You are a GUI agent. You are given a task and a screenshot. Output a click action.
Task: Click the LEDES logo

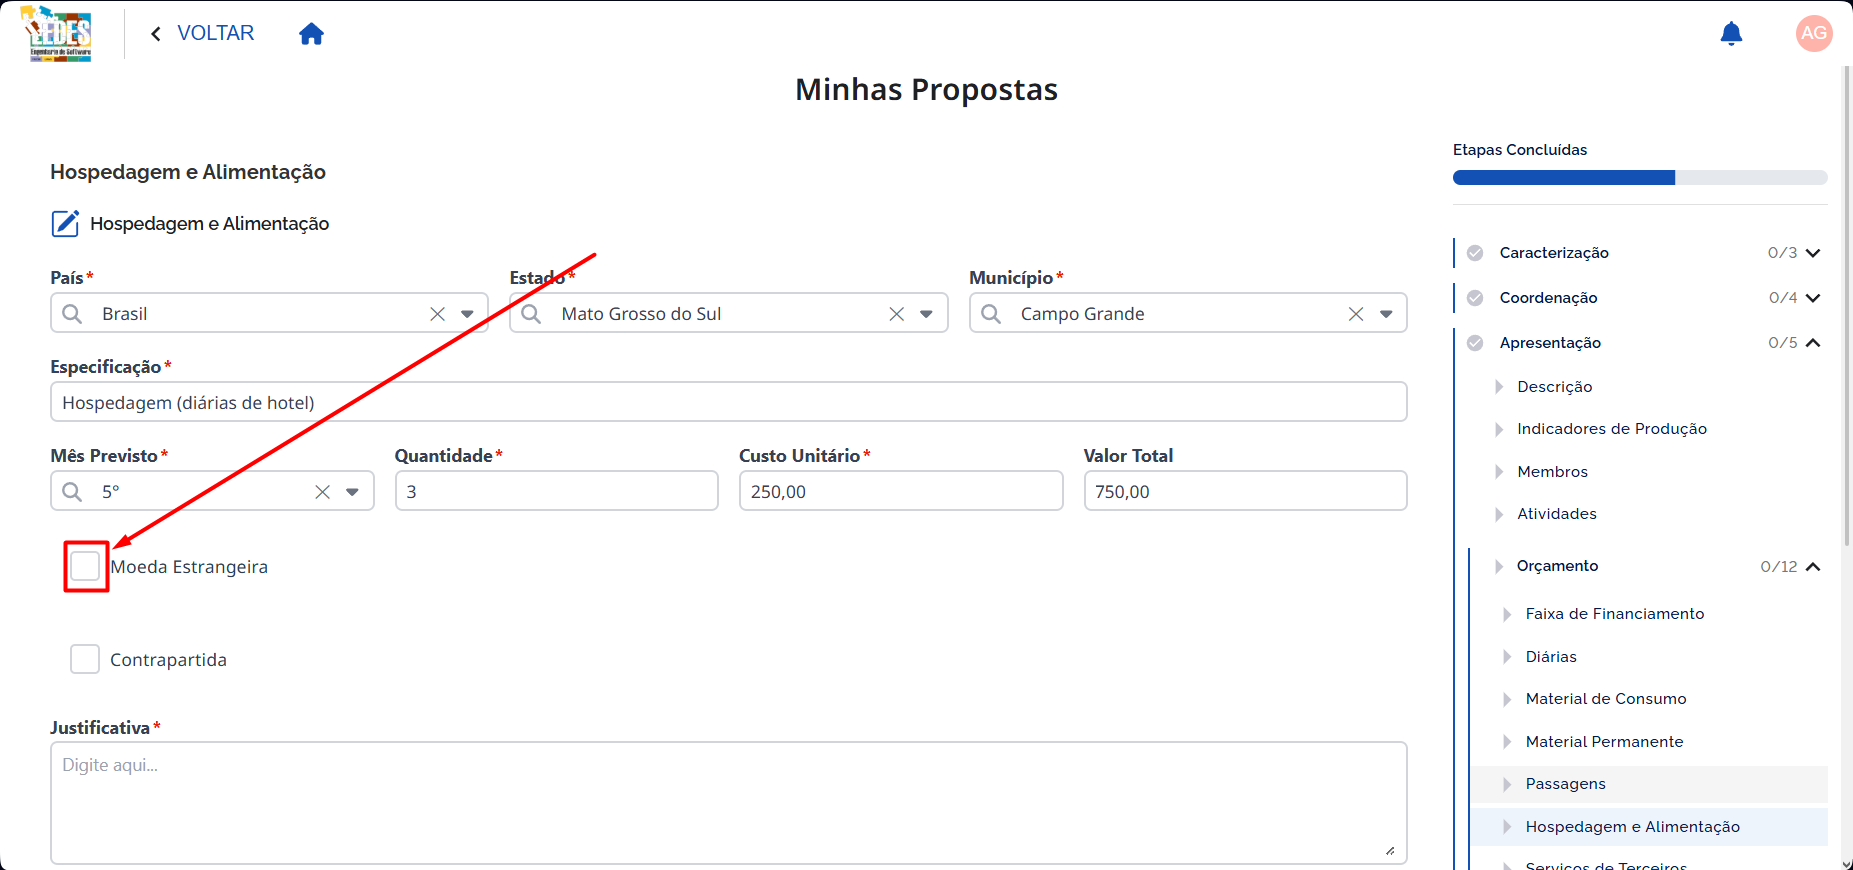59,34
